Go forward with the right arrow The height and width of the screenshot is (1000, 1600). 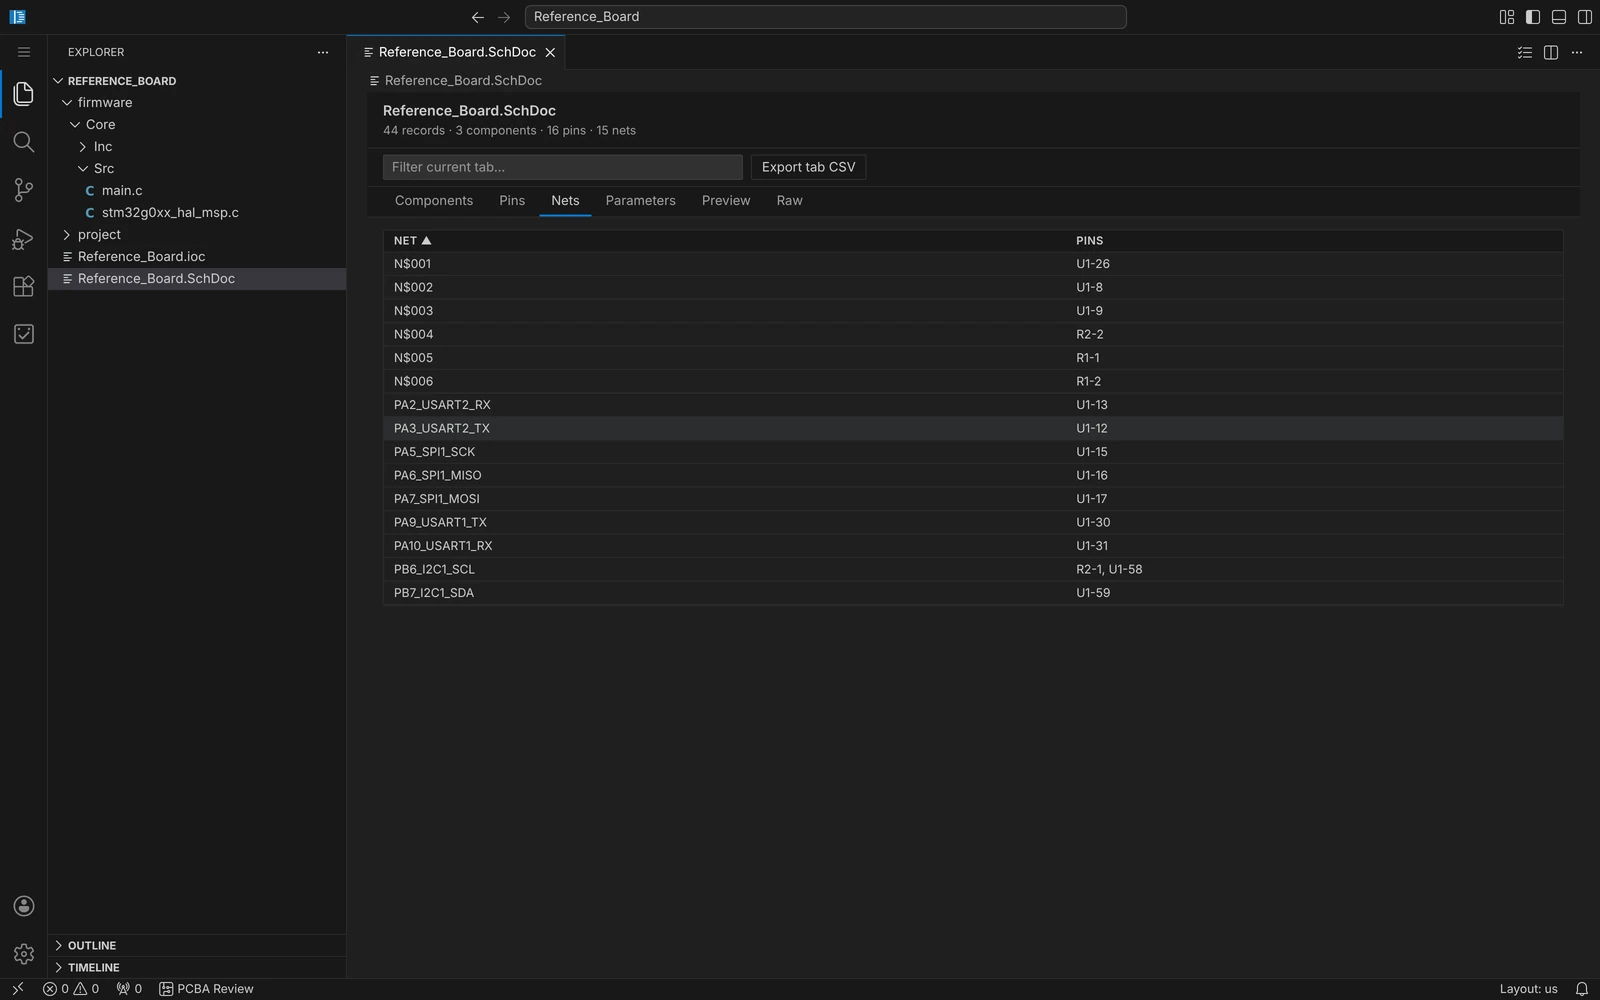504,17
